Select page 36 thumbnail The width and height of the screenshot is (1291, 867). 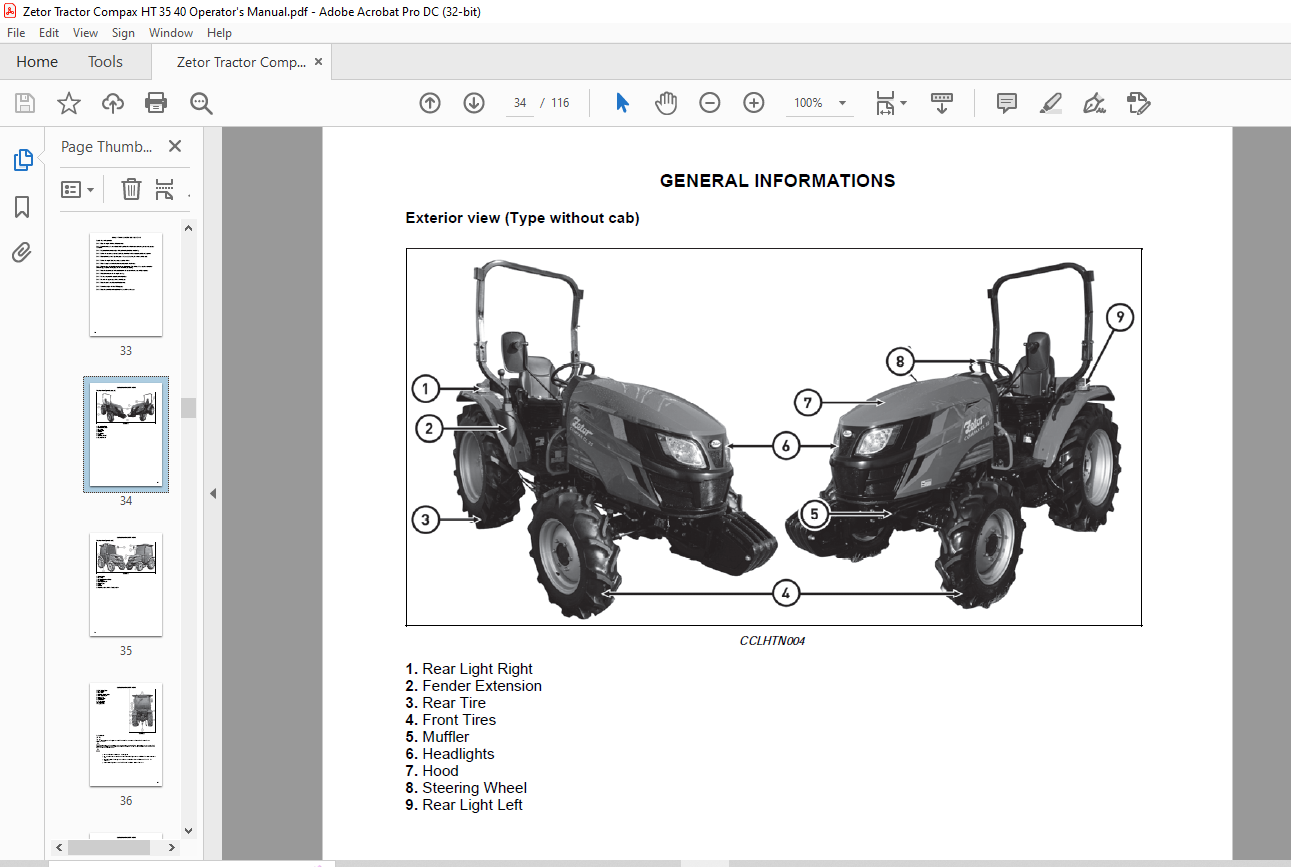[x=126, y=735]
